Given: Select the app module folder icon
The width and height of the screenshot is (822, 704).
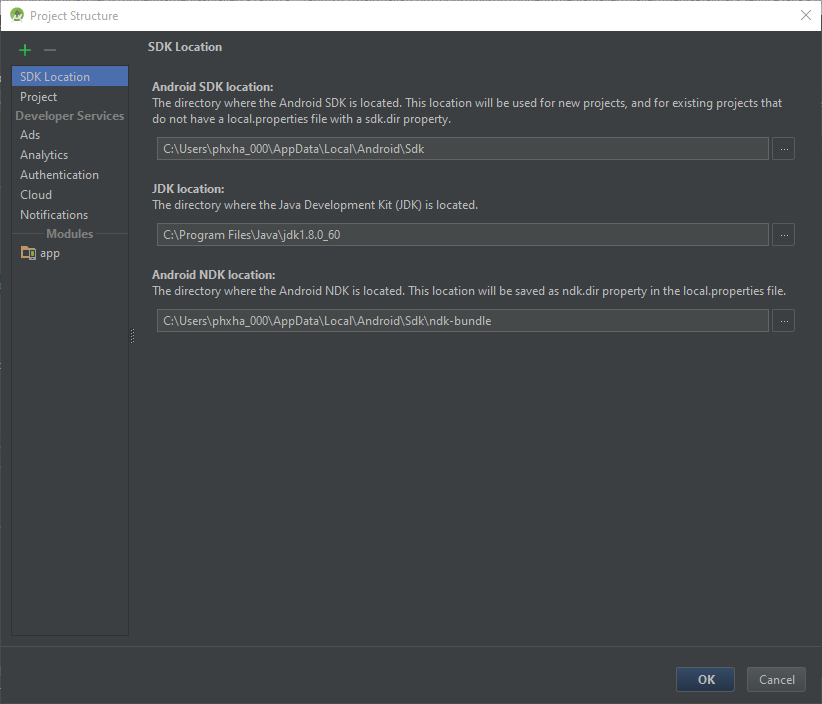Looking at the screenshot, I should (28, 253).
